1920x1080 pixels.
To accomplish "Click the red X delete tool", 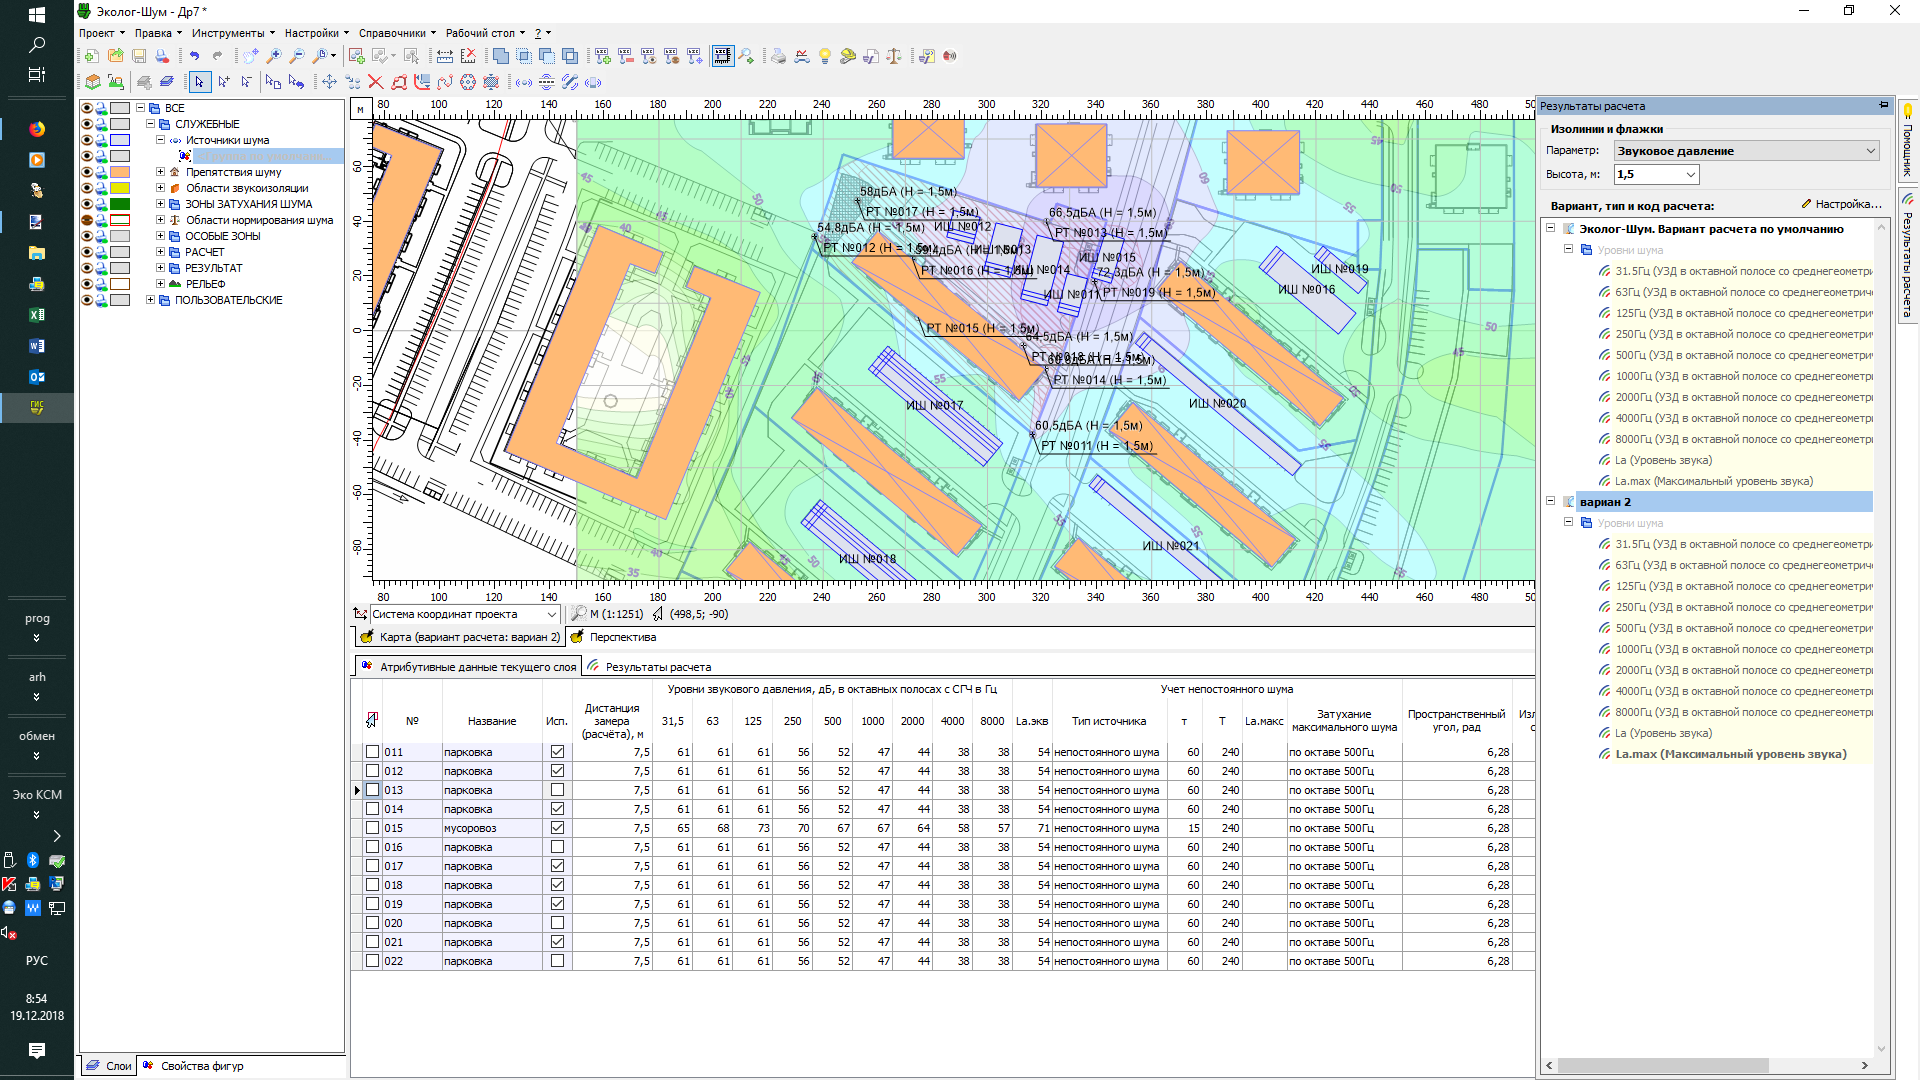I will (x=375, y=83).
